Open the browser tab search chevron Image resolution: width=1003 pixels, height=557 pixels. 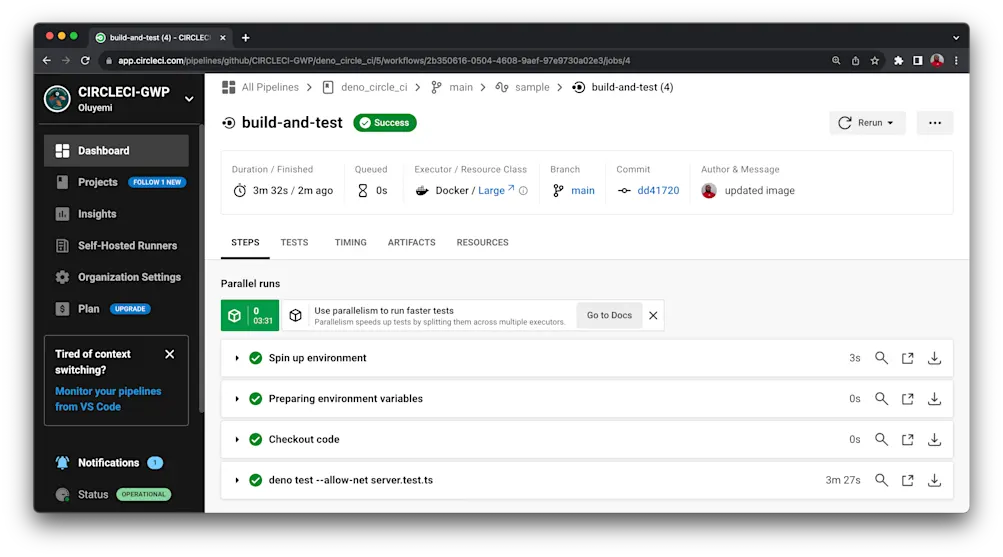[x=956, y=38]
